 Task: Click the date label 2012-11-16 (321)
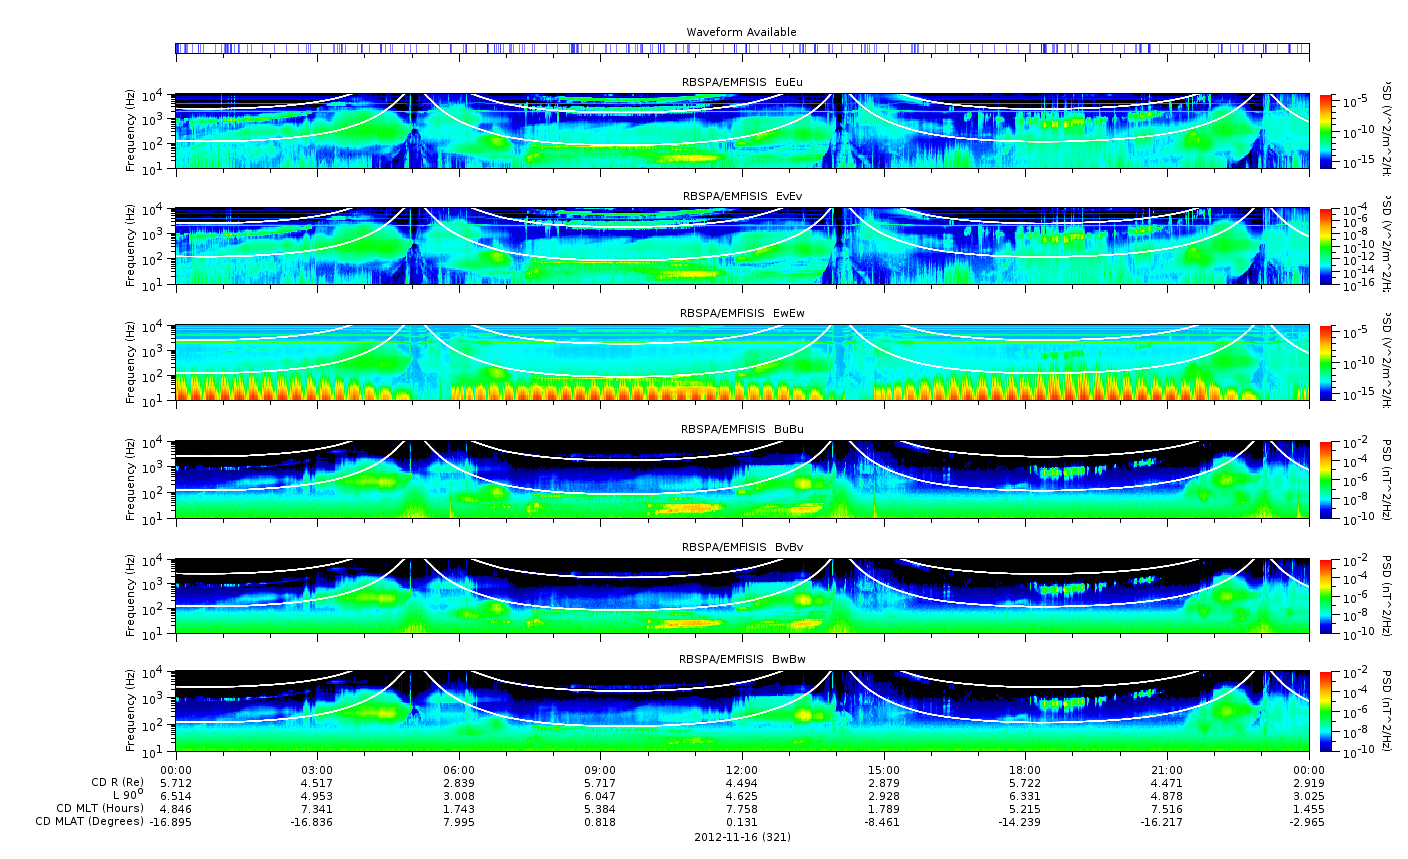pos(741,837)
